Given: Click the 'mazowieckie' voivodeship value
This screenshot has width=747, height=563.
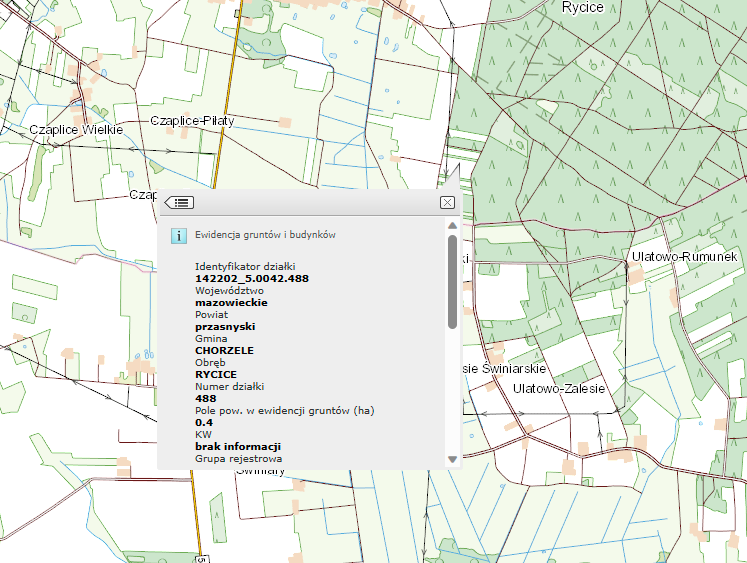Looking at the screenshot, I should pos(231,301).
